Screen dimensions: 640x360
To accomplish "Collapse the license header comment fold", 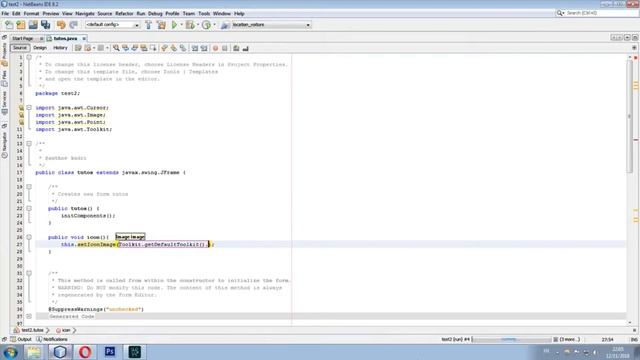I will 29,58.
